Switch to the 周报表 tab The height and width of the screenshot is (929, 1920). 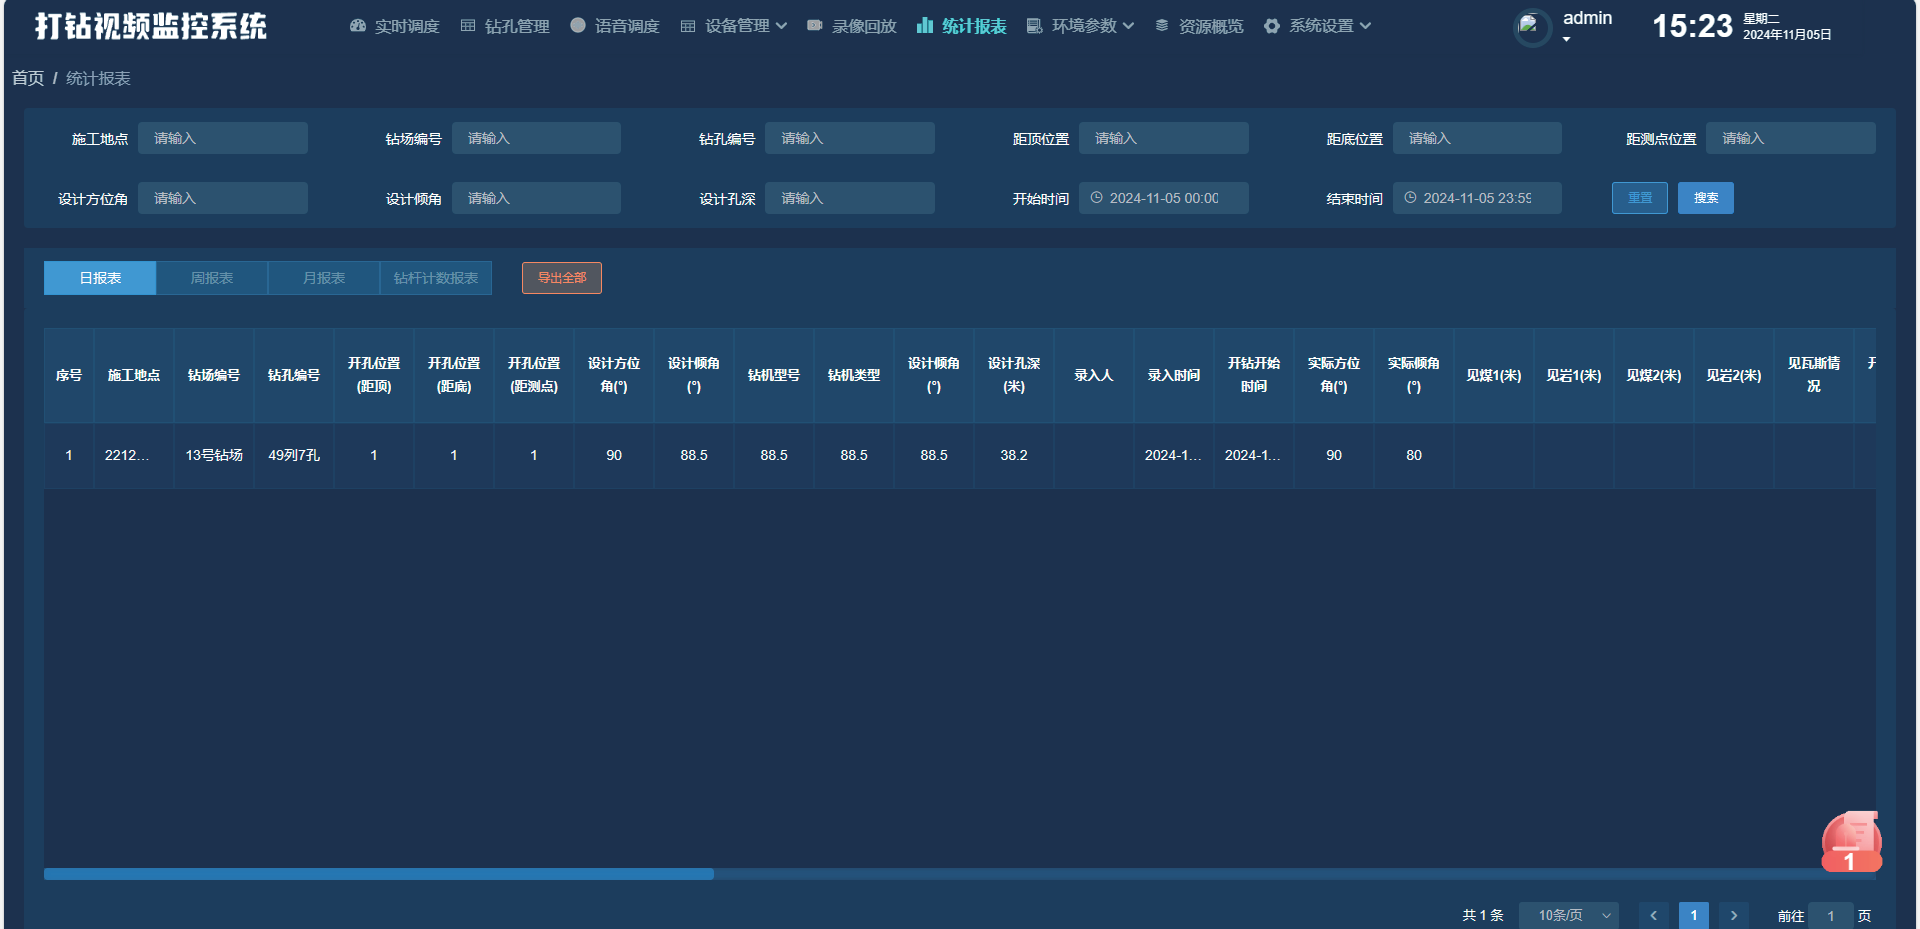click(x=212, y=278)
